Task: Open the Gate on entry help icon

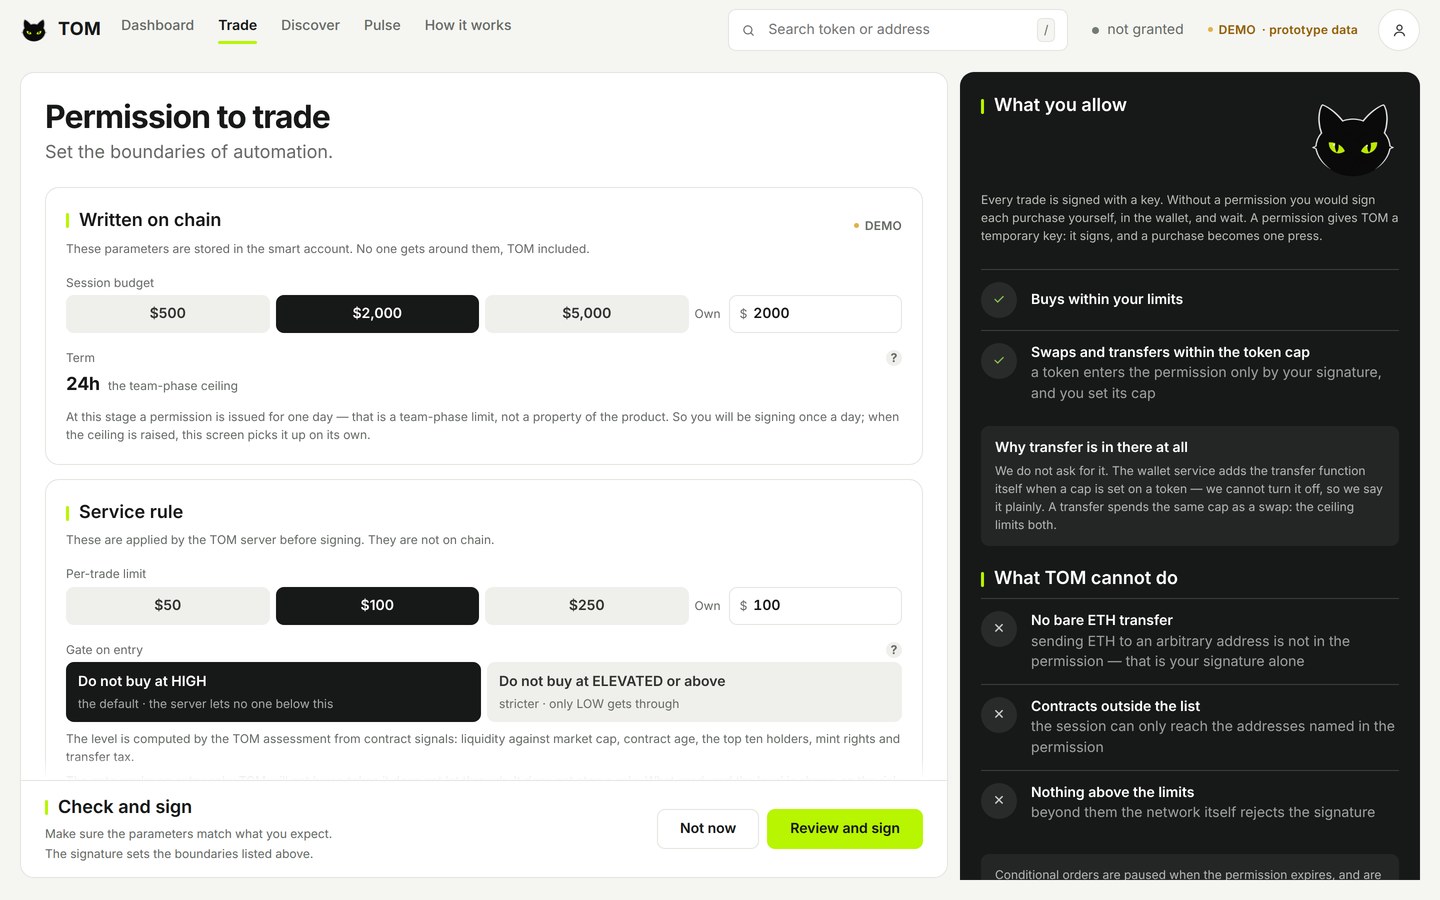Action: (x=894, y=650)
